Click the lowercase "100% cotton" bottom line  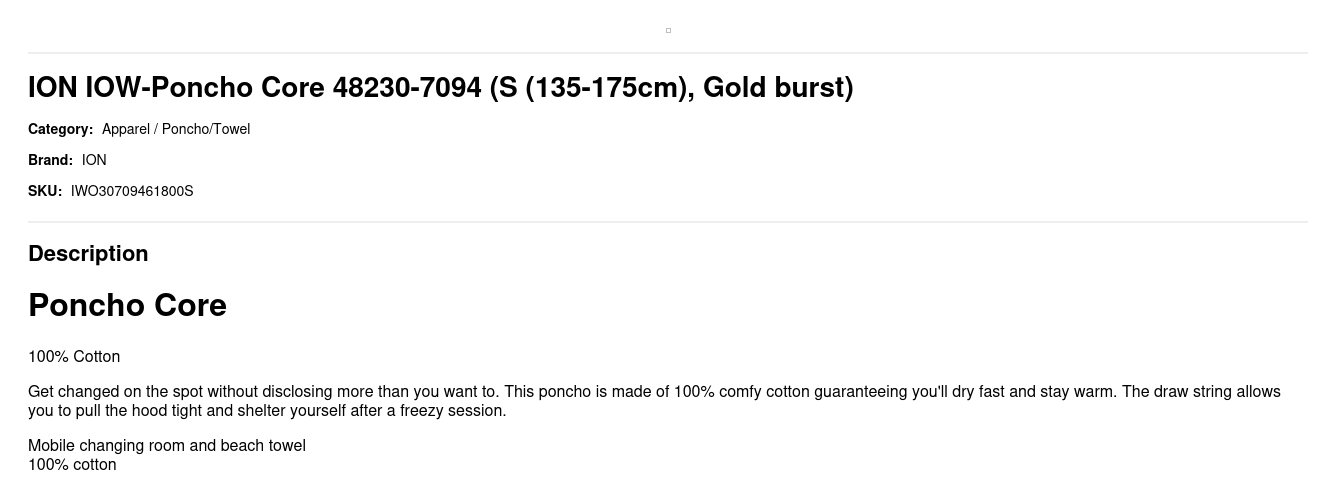pyautogui.click(x=72, y=465)
